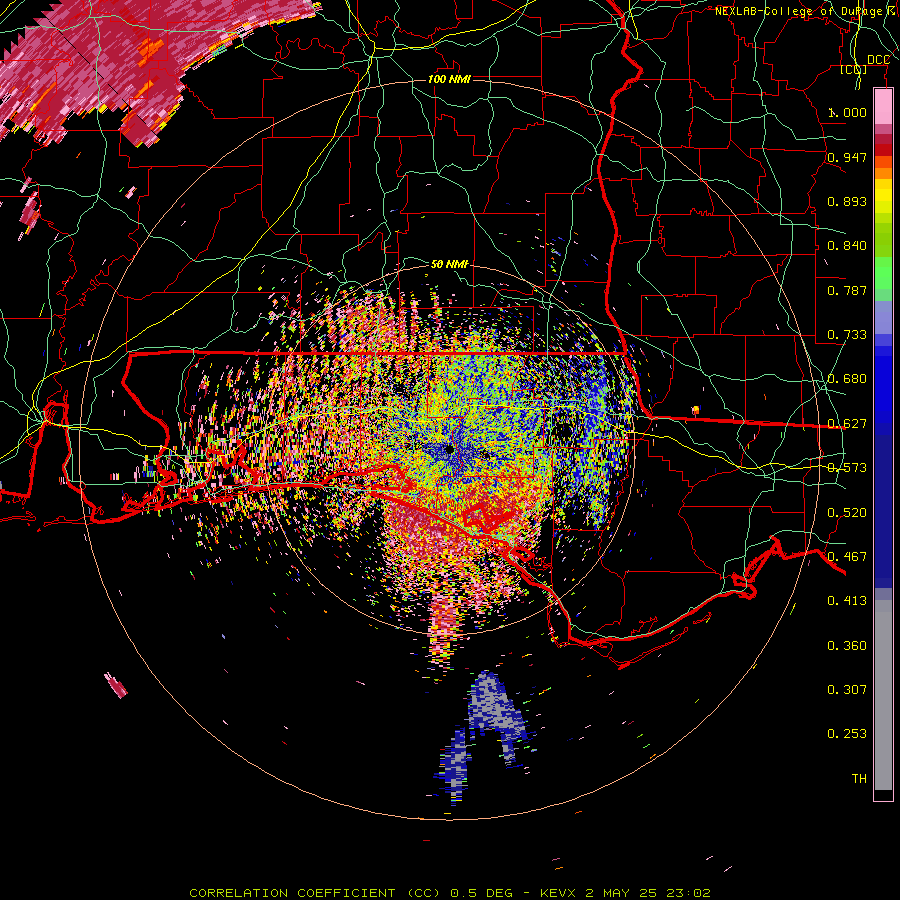Click the 0.733 color scale value
Viewport: 900px width, 900px height.
pos(847,335)
